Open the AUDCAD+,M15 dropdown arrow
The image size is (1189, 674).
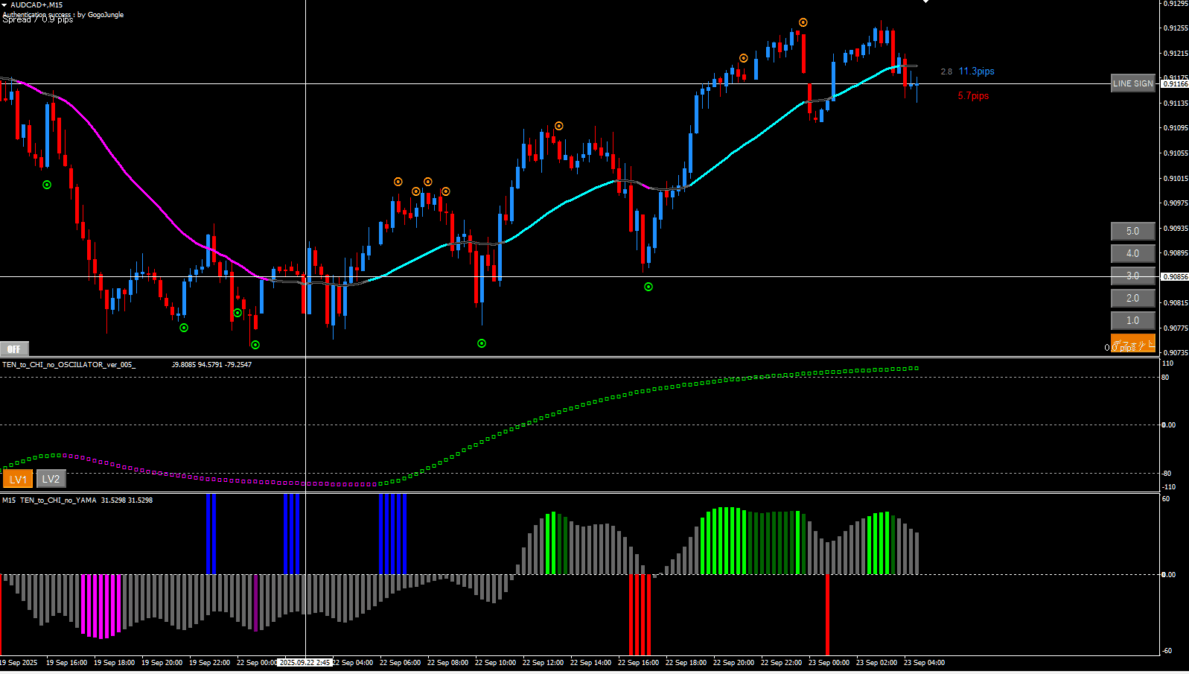click(x=5, y=5)
